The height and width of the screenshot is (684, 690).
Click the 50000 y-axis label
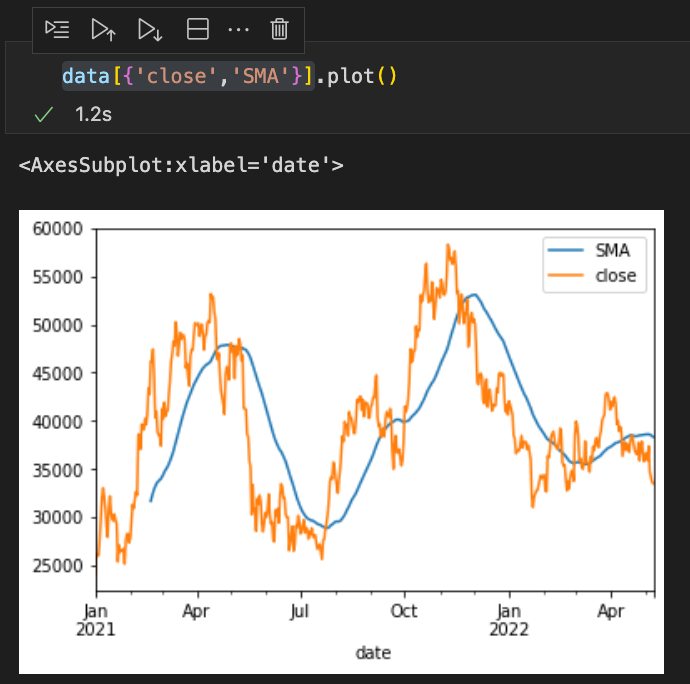58,326
